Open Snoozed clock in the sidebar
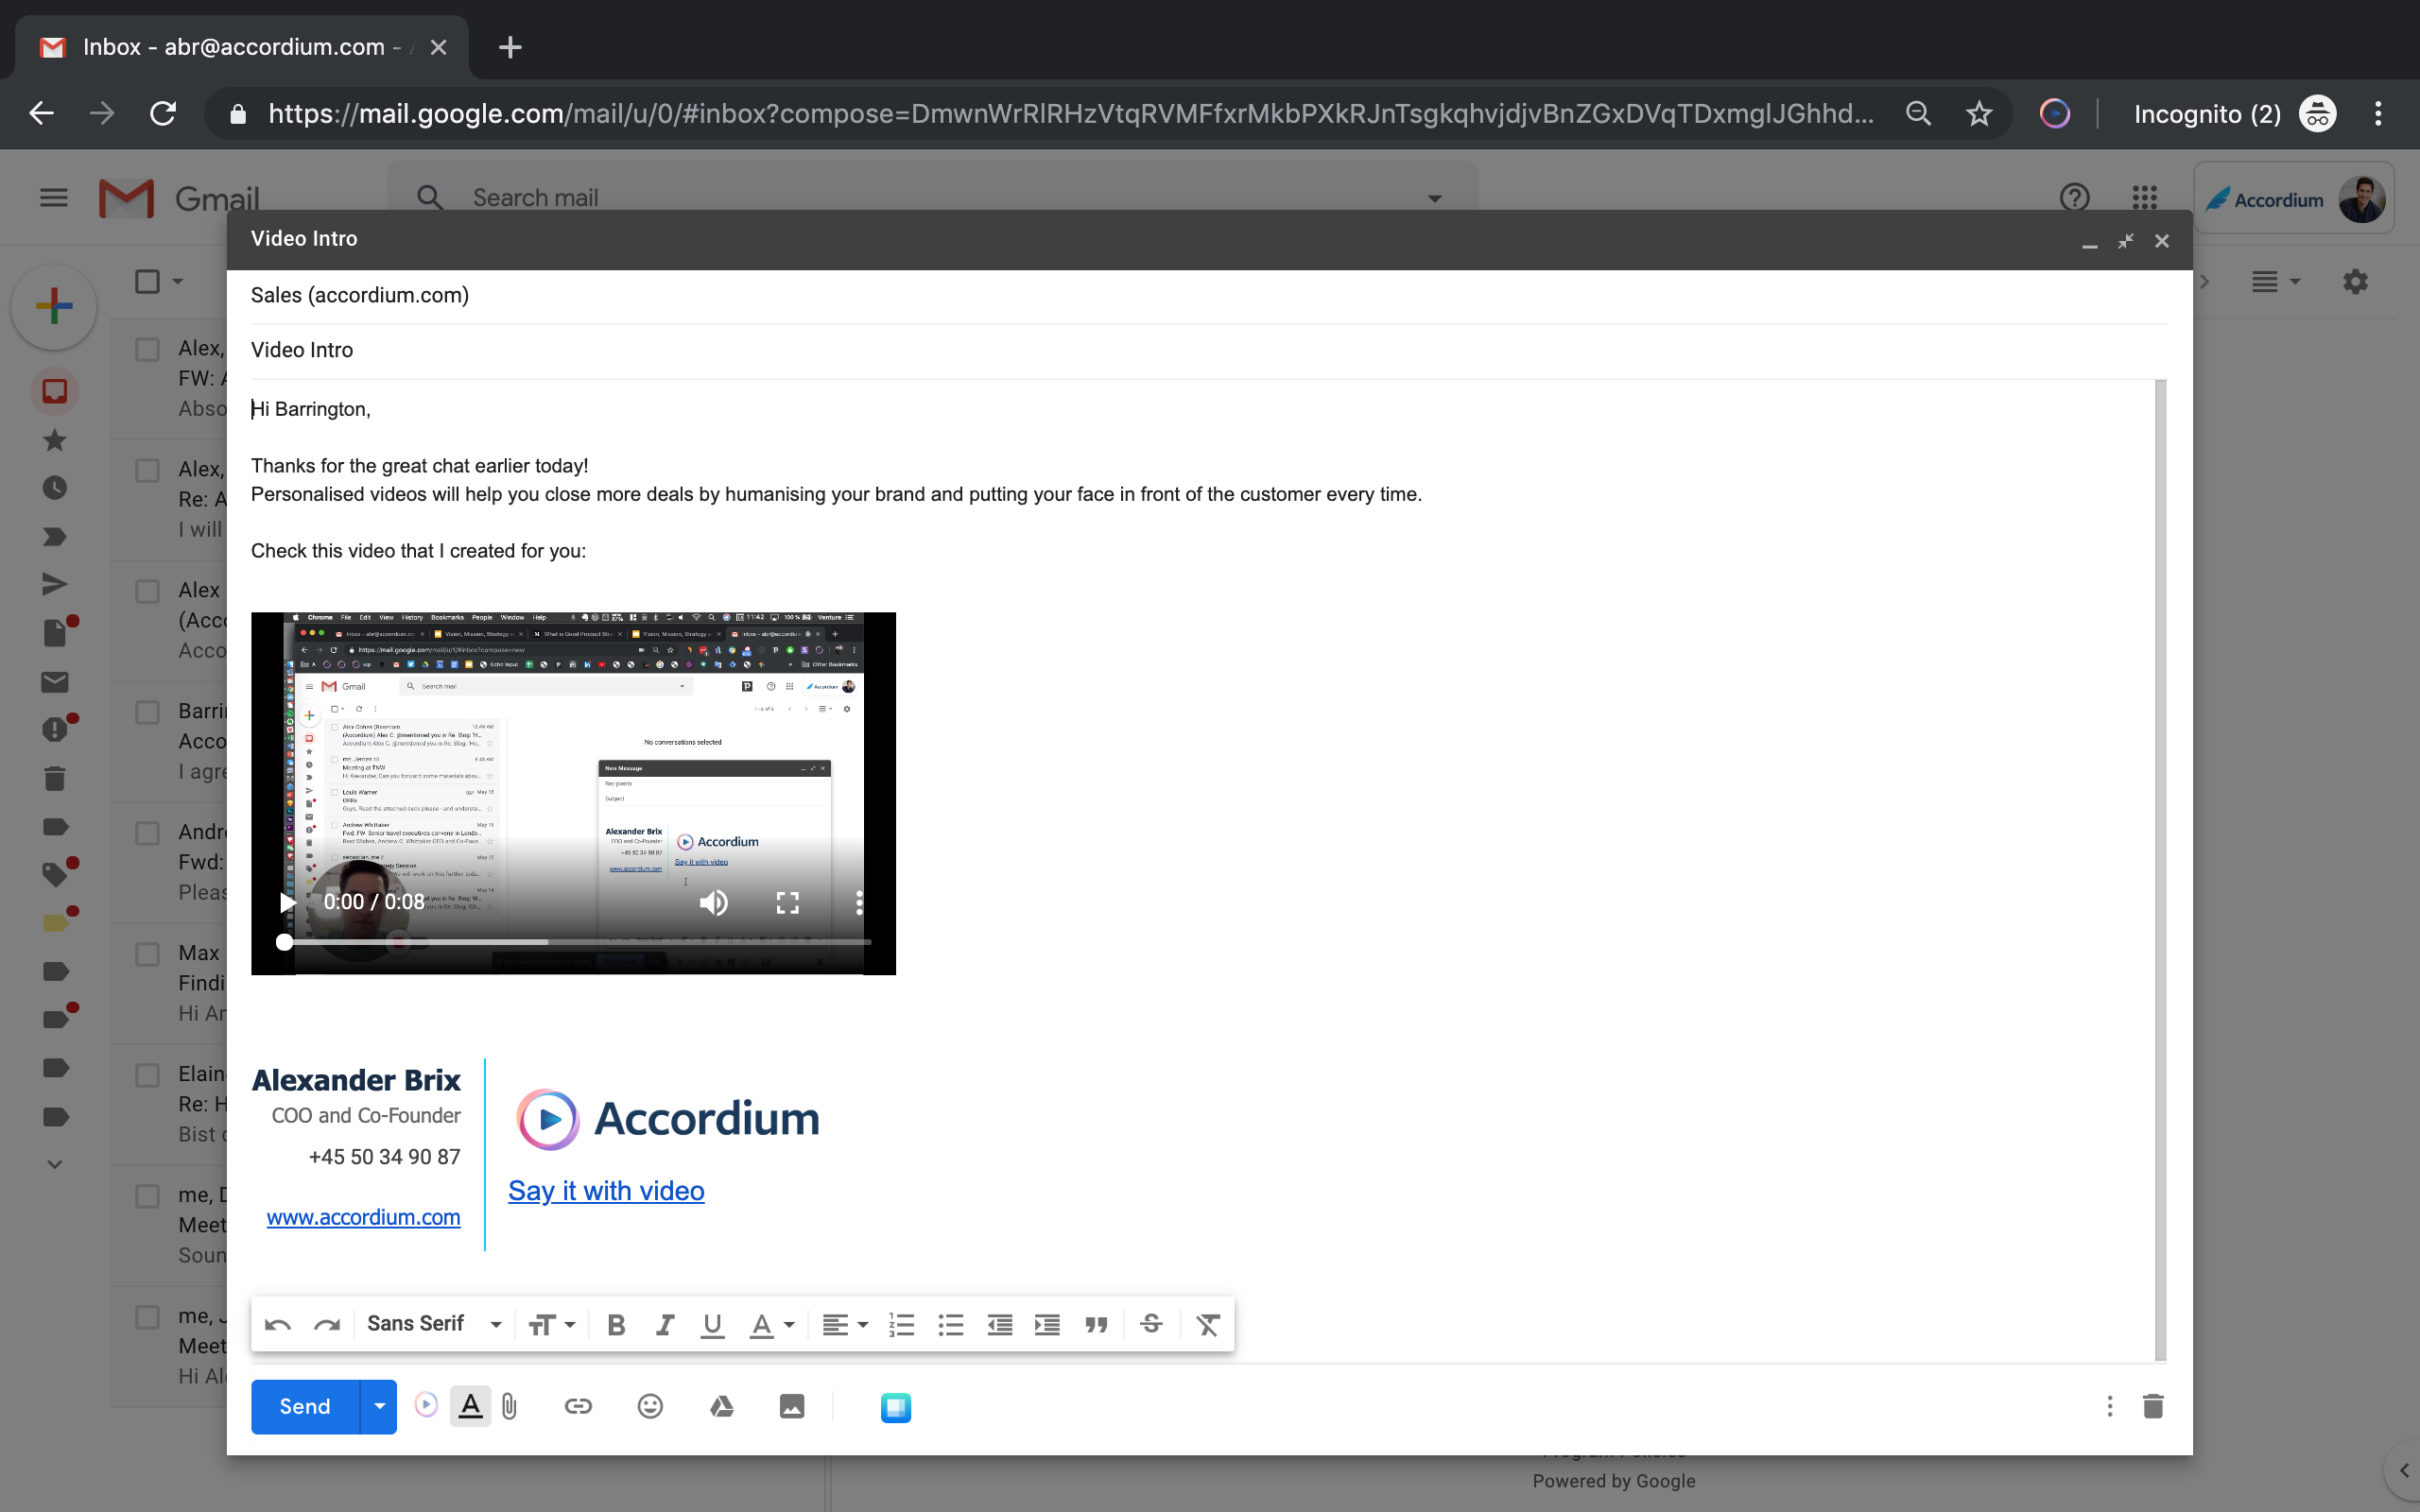This screenshot has width=2420, height=1512. point(55,488)
